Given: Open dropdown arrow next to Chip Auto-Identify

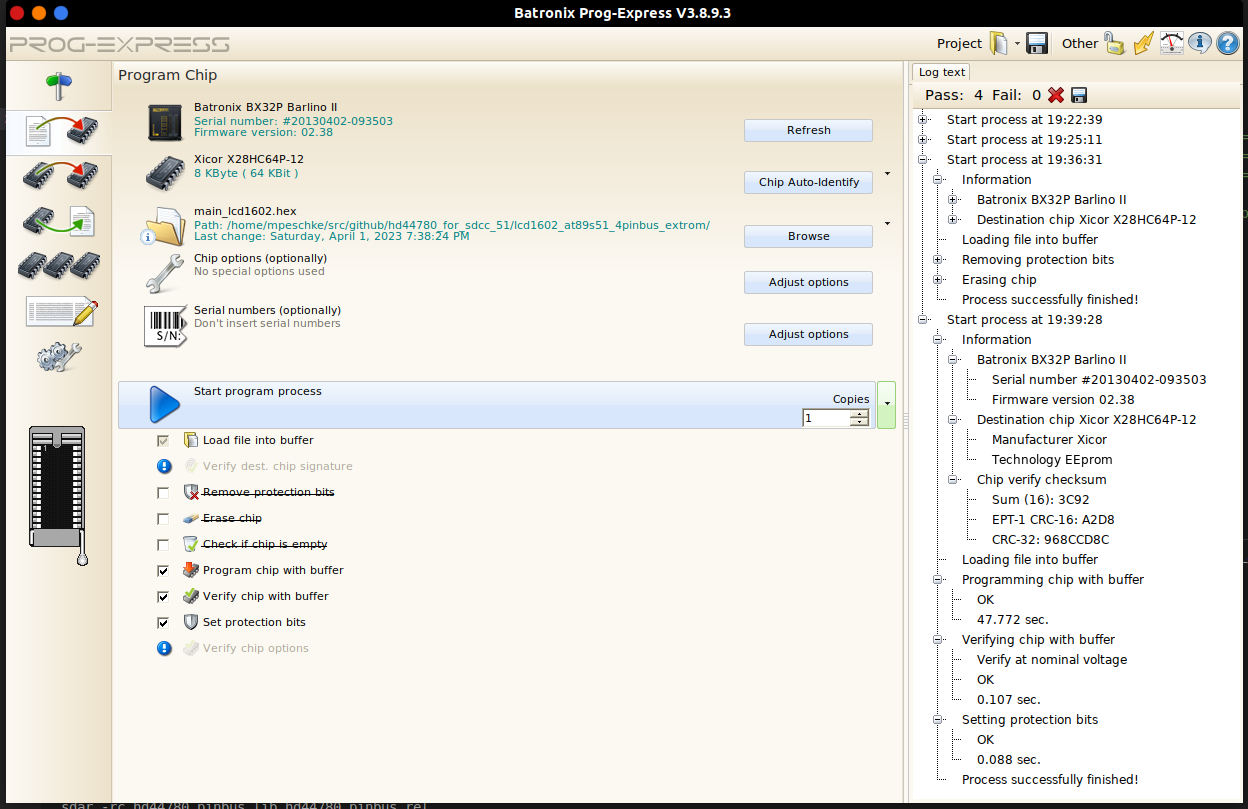Looking at the screenshot, I should [x=887, y=173].
